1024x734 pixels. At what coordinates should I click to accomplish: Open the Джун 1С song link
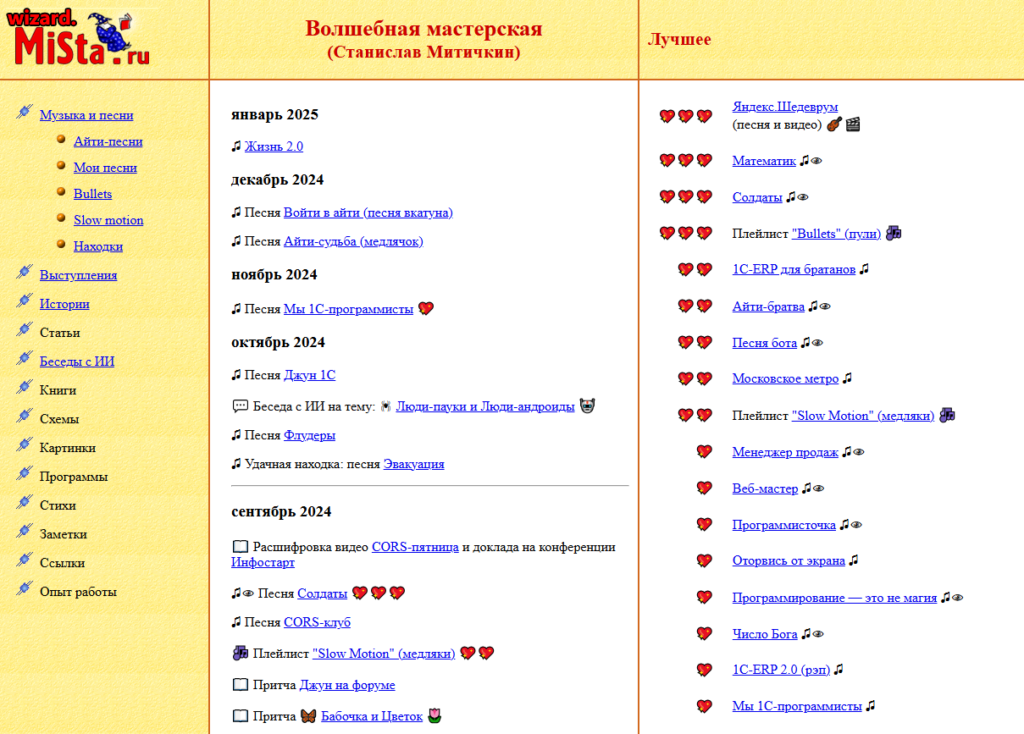tap(309, 375)
